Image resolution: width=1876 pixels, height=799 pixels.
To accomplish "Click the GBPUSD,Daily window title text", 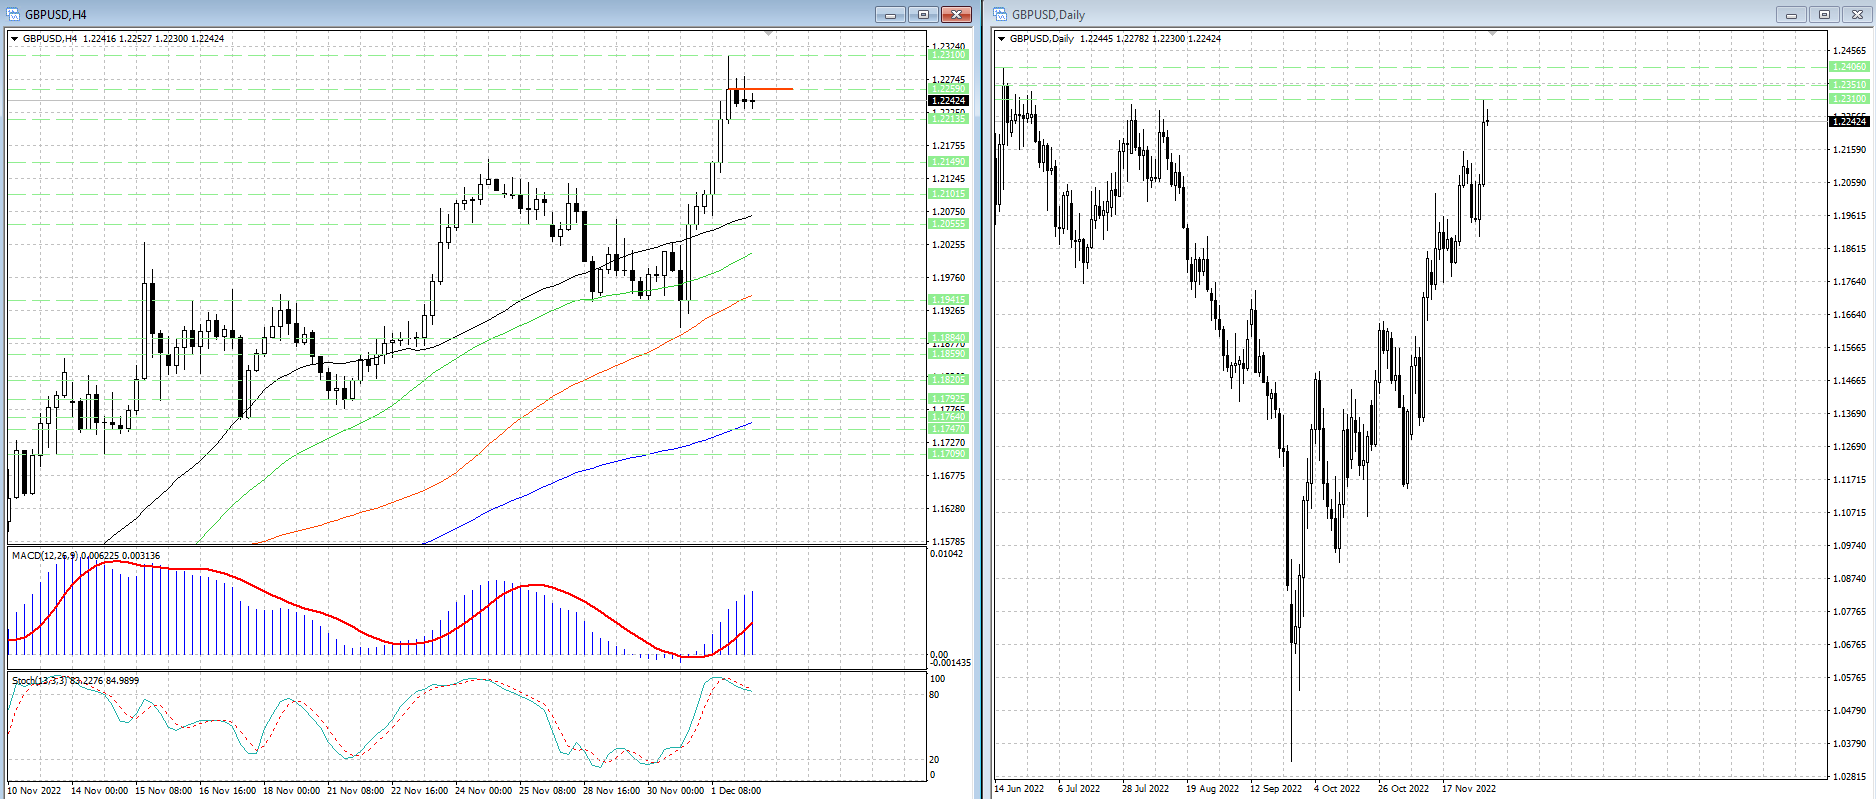I will pyautogui.click(x=1048, y=15).
